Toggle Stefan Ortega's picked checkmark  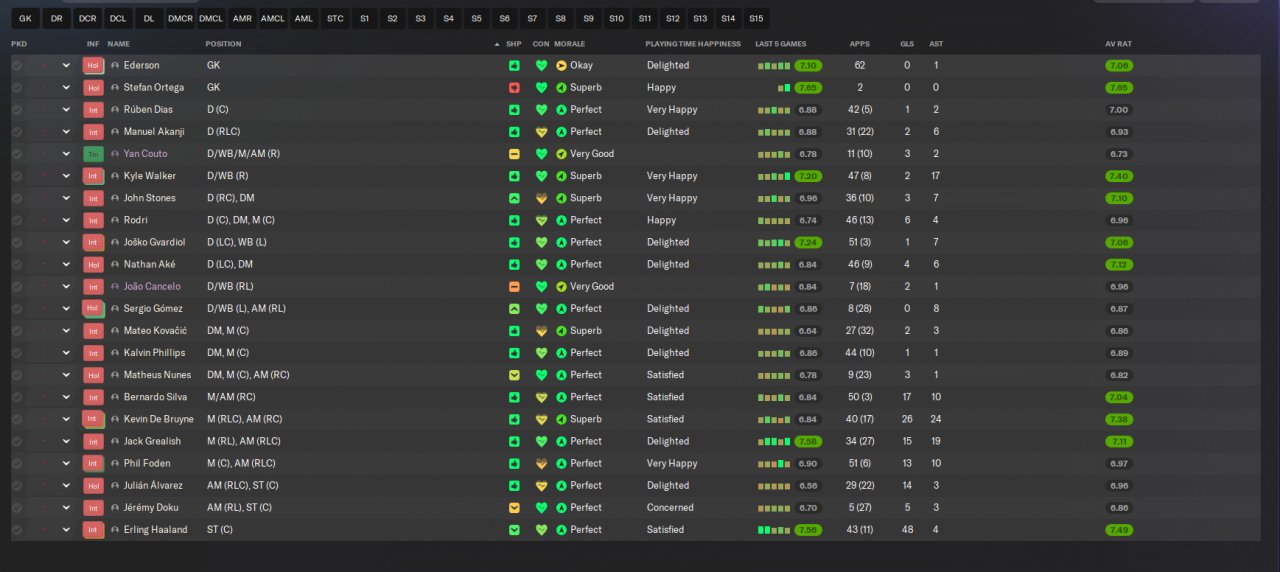tap(17, 88)
